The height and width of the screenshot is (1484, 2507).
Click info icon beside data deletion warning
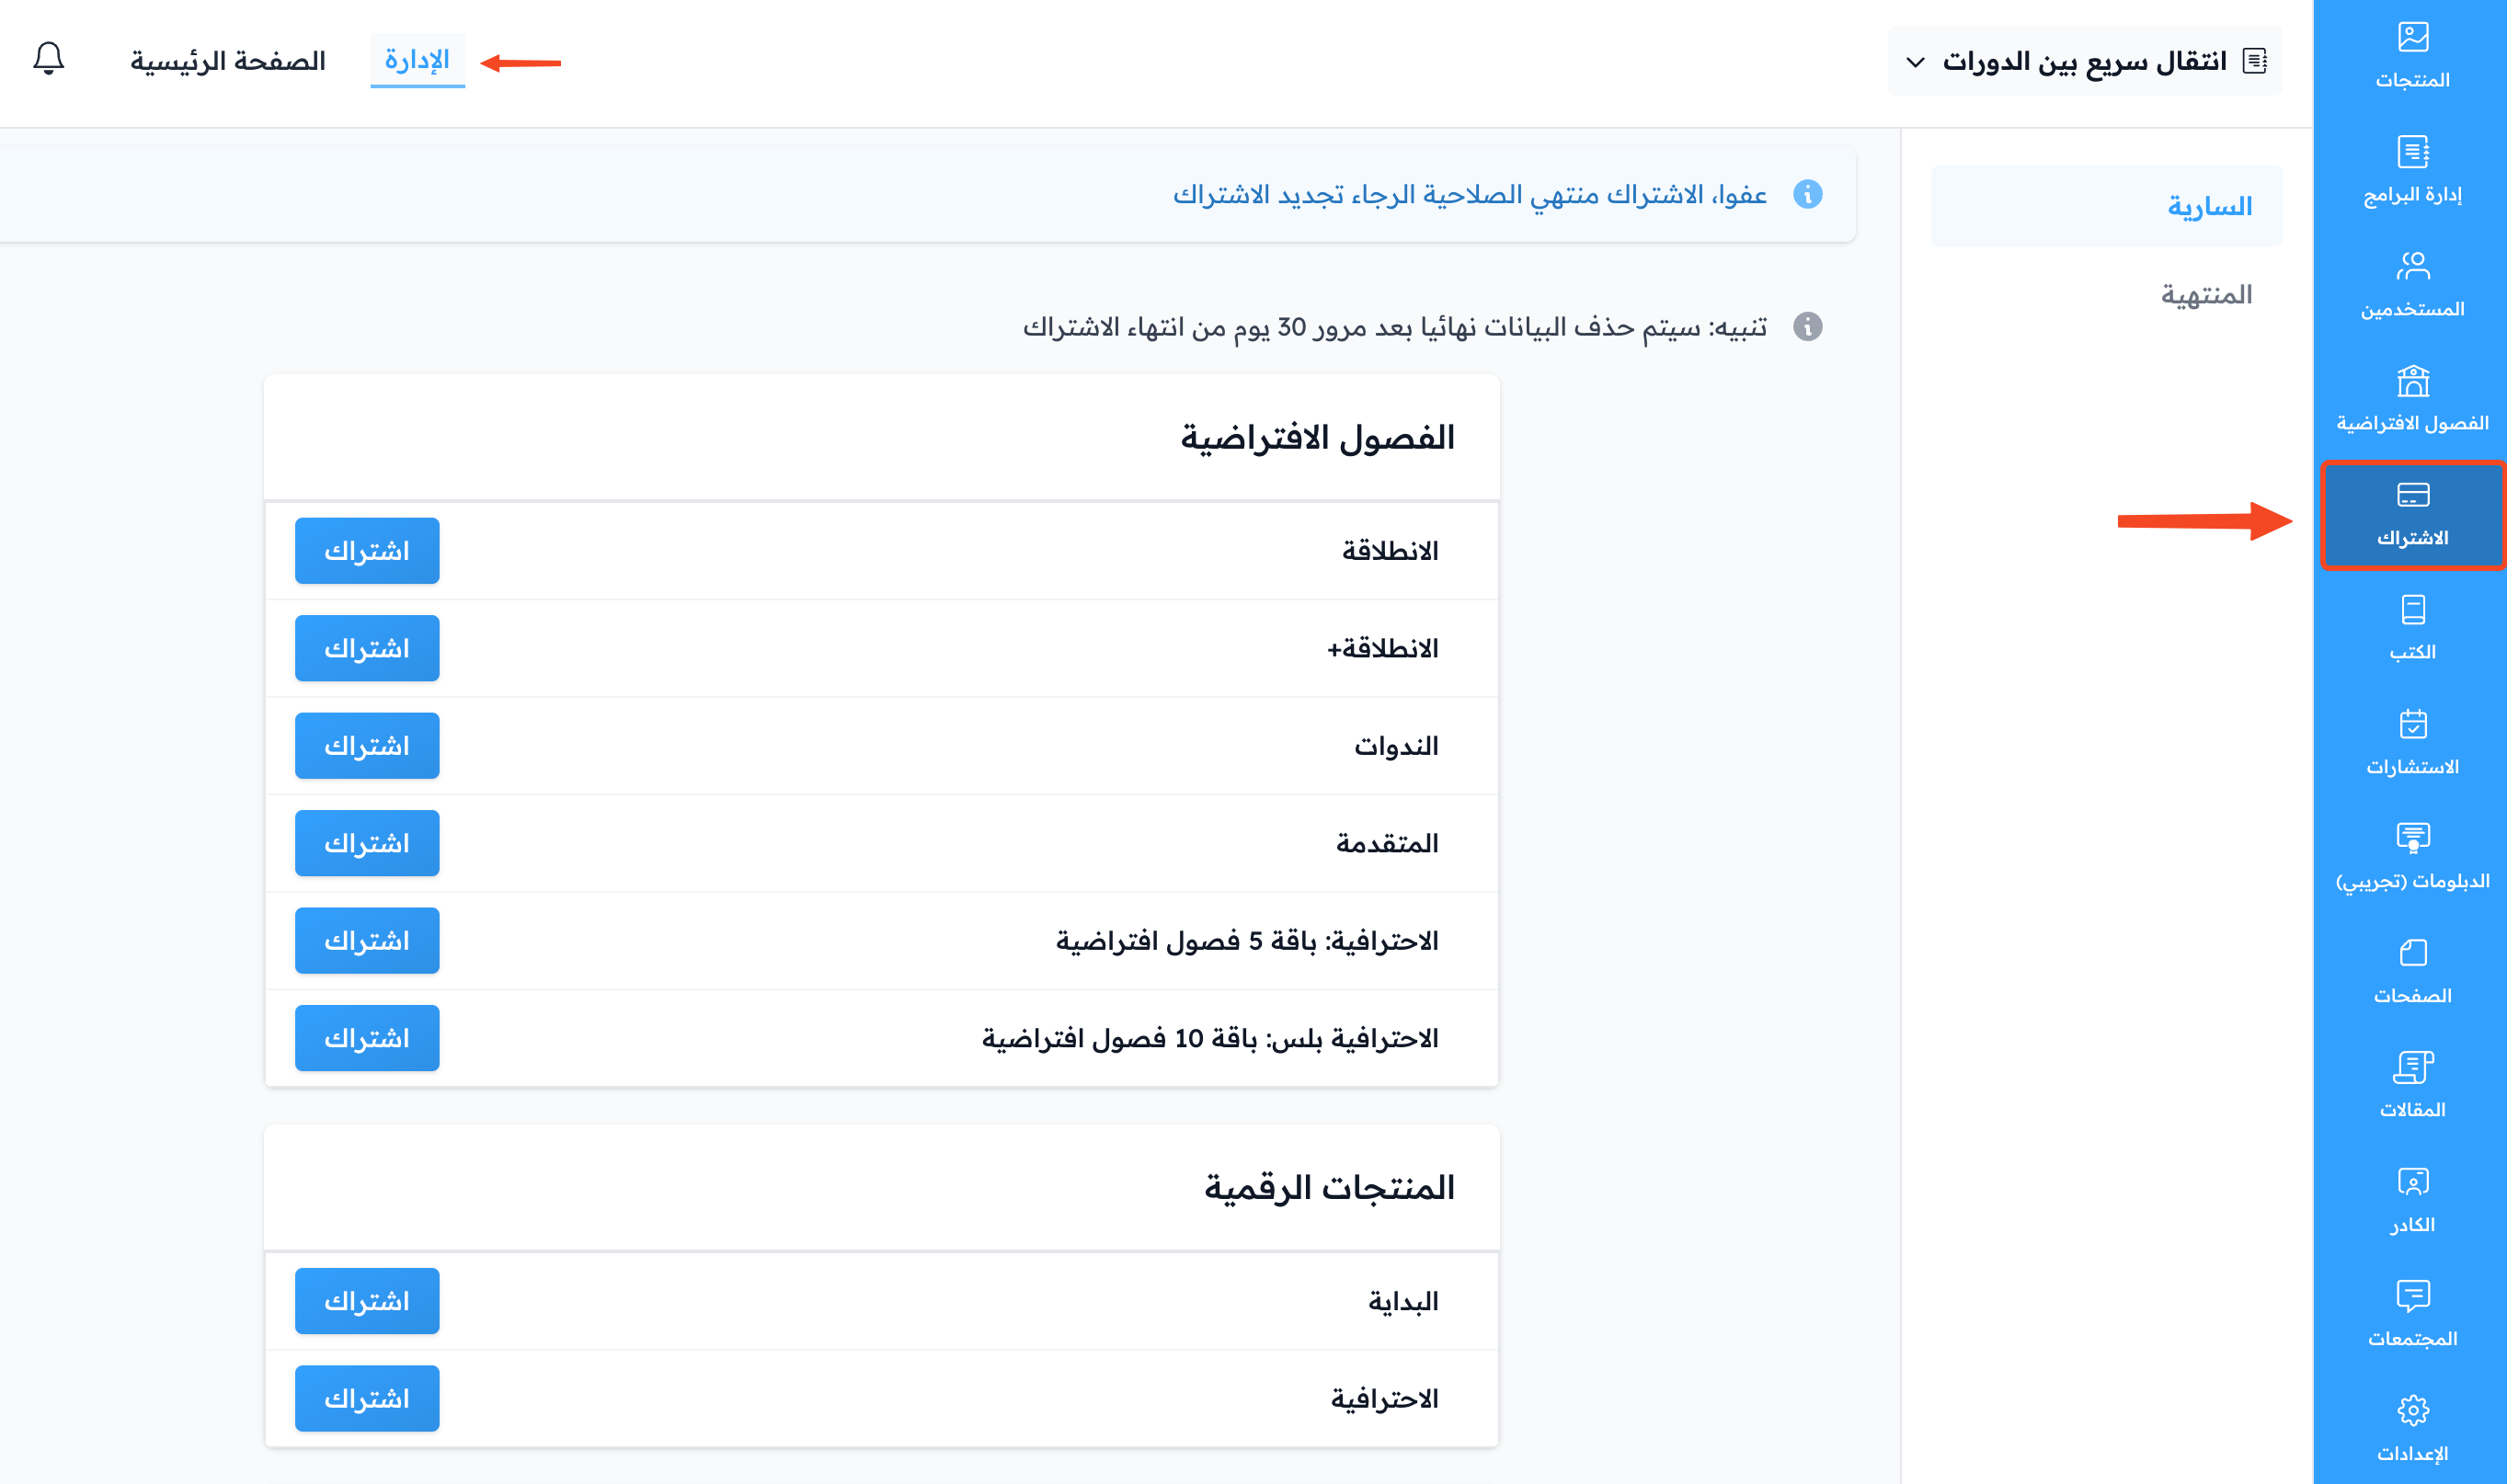pos(1807,326)
